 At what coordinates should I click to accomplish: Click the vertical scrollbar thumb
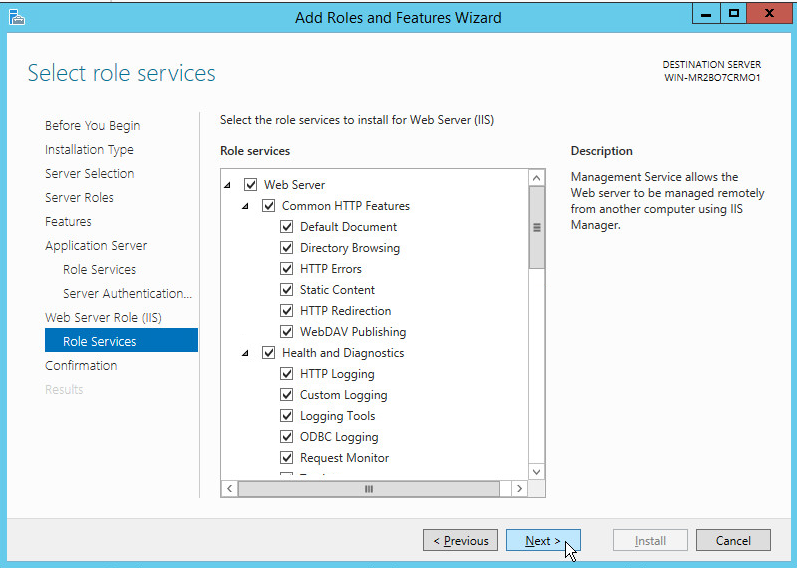pos(536,228)
